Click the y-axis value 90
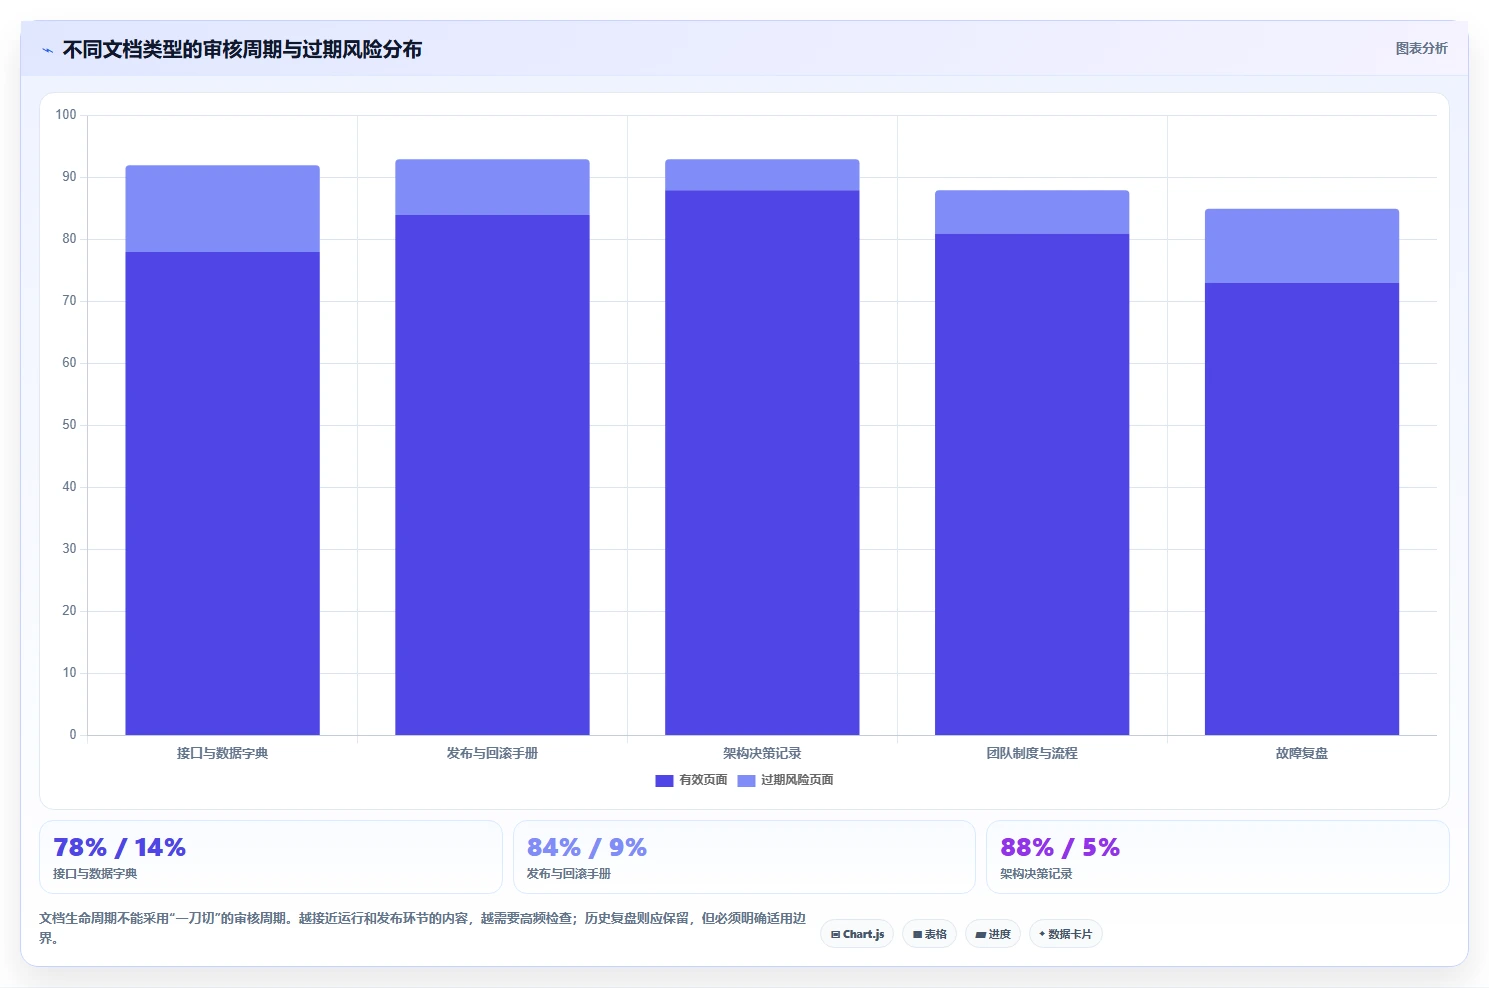 (x=69, y=177)
